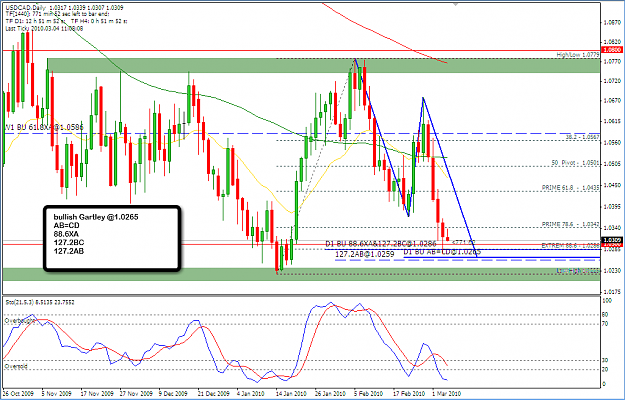Click the '27 Nov 2009' date label
Image resolution: width=625 pixels, height=400 pixels.
pos(136,393)
